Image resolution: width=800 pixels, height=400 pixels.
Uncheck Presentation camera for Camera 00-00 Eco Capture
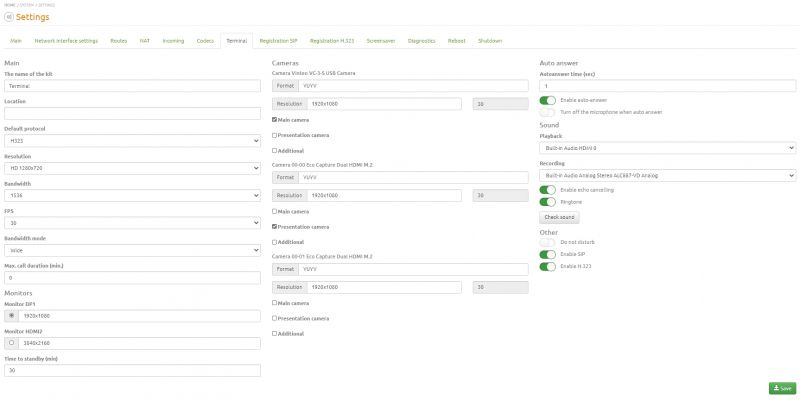point(274,227)
